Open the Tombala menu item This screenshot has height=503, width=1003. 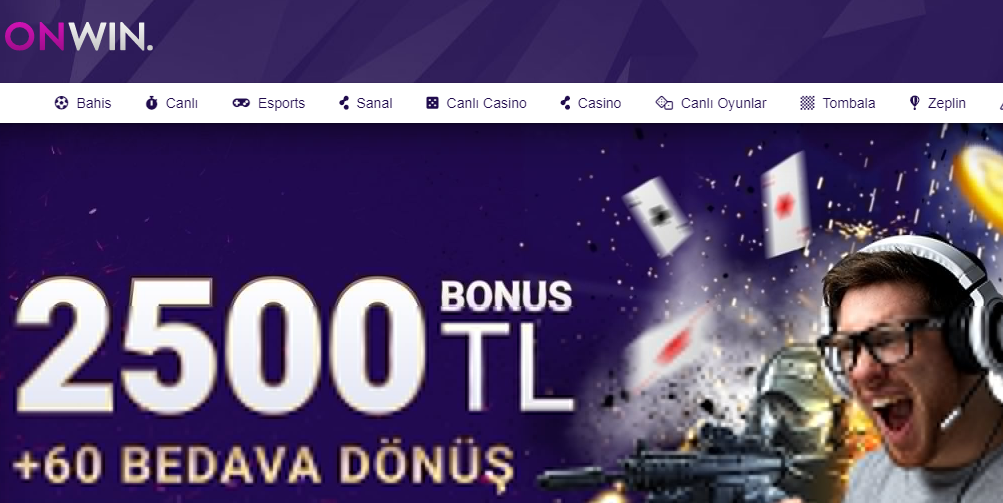[x=849, y=103]
